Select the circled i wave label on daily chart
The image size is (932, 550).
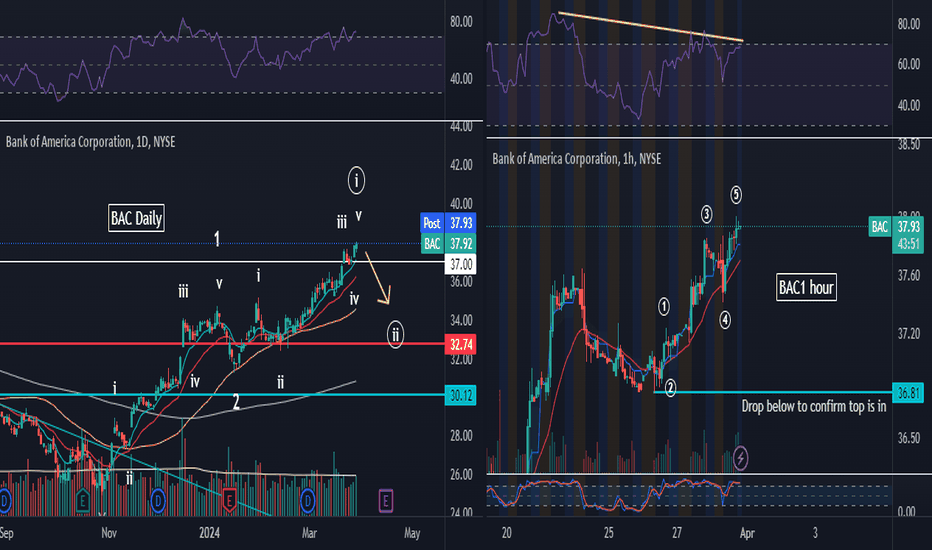point(356,180)
